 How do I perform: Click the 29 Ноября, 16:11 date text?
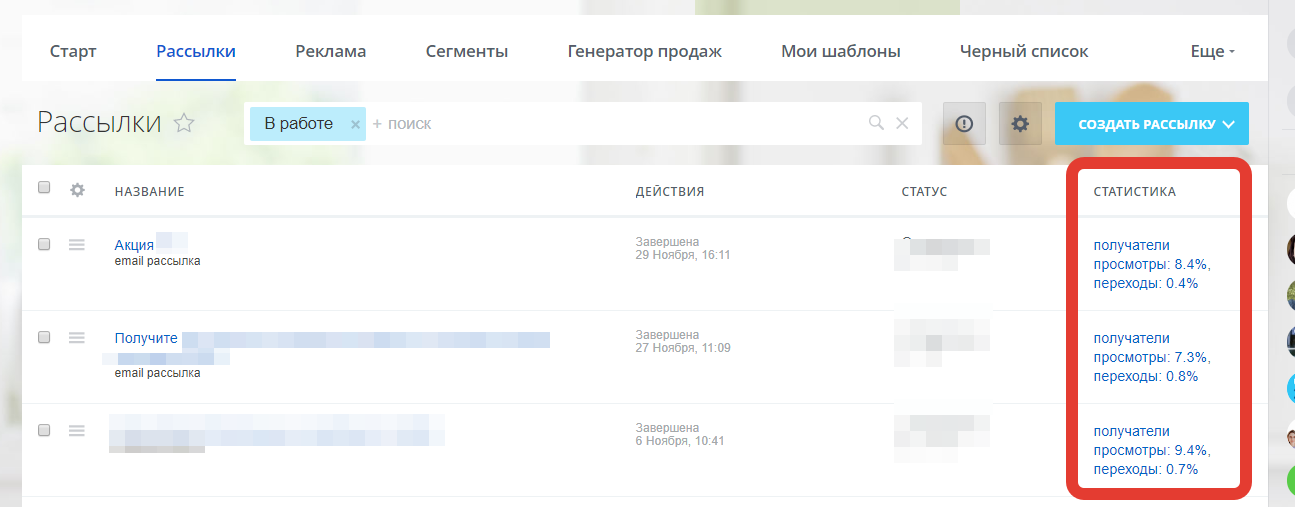point(683,255)
